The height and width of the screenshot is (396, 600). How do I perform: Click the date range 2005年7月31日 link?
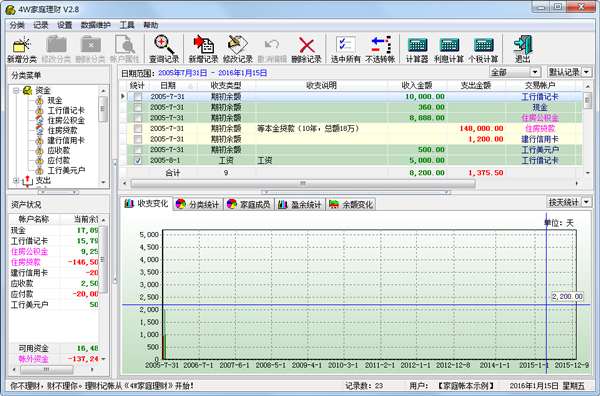click(x=183, y=73)
